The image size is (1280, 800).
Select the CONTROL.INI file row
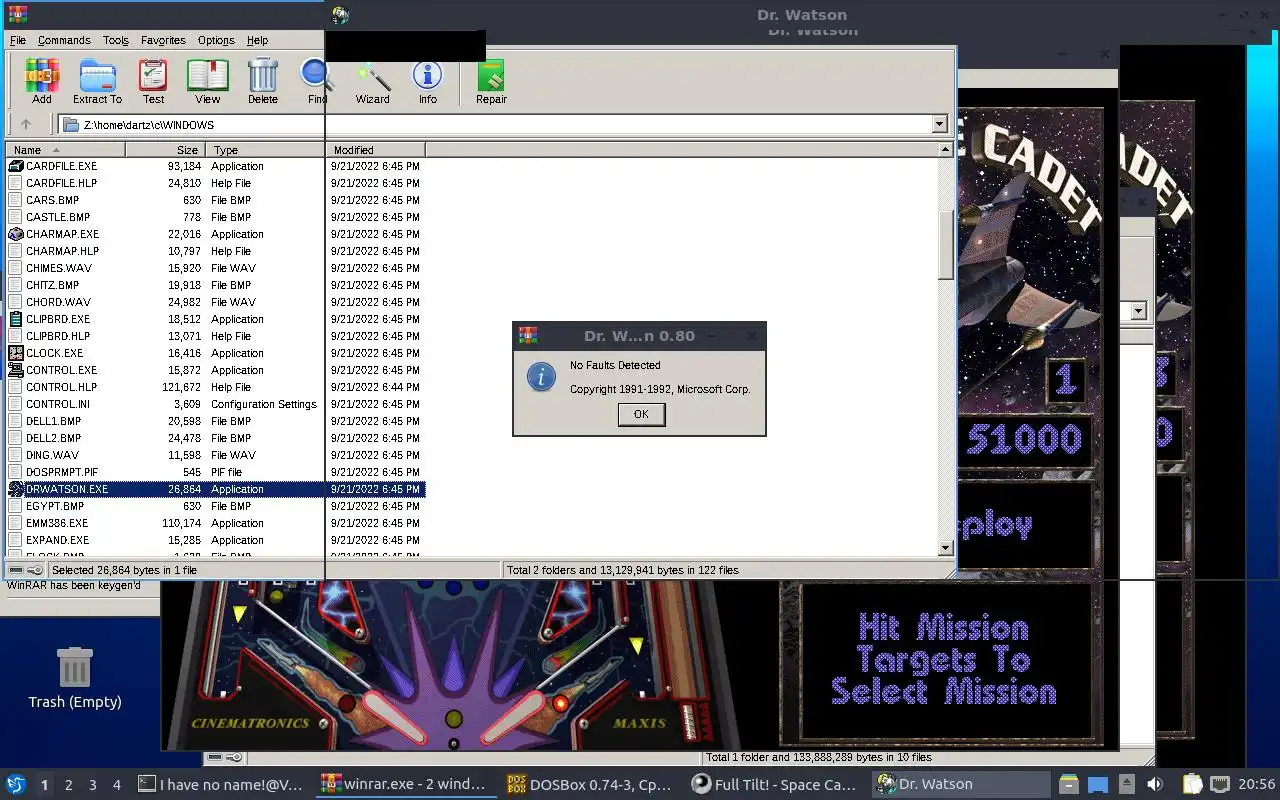coord(216,404)
